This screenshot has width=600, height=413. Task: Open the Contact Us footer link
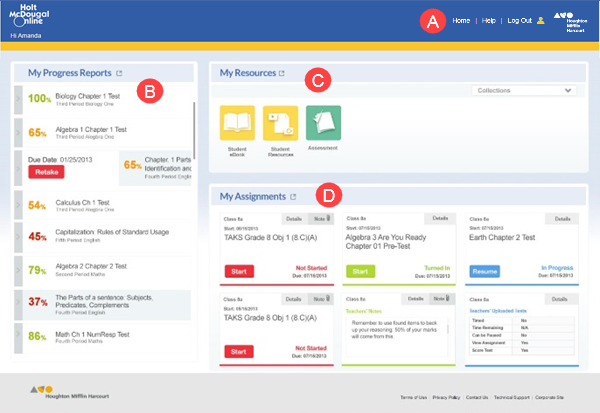click(x=477, y=397)
